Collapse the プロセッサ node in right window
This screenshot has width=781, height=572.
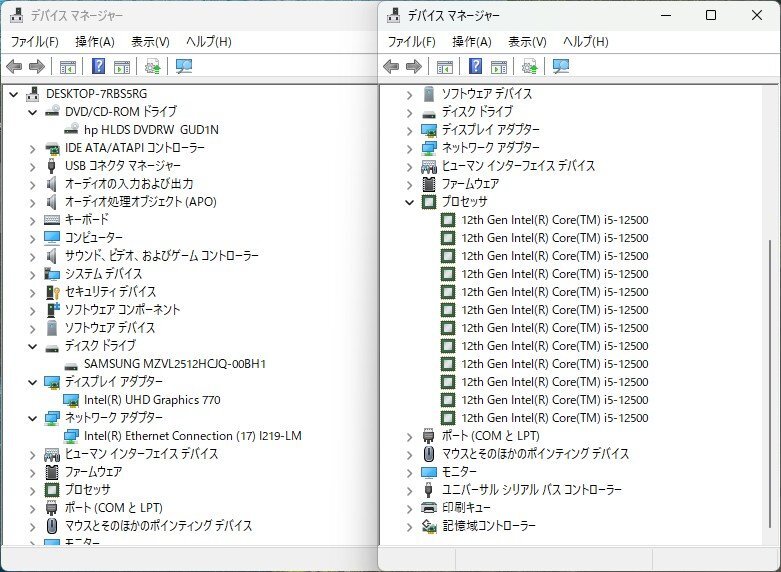click(409, 202)
